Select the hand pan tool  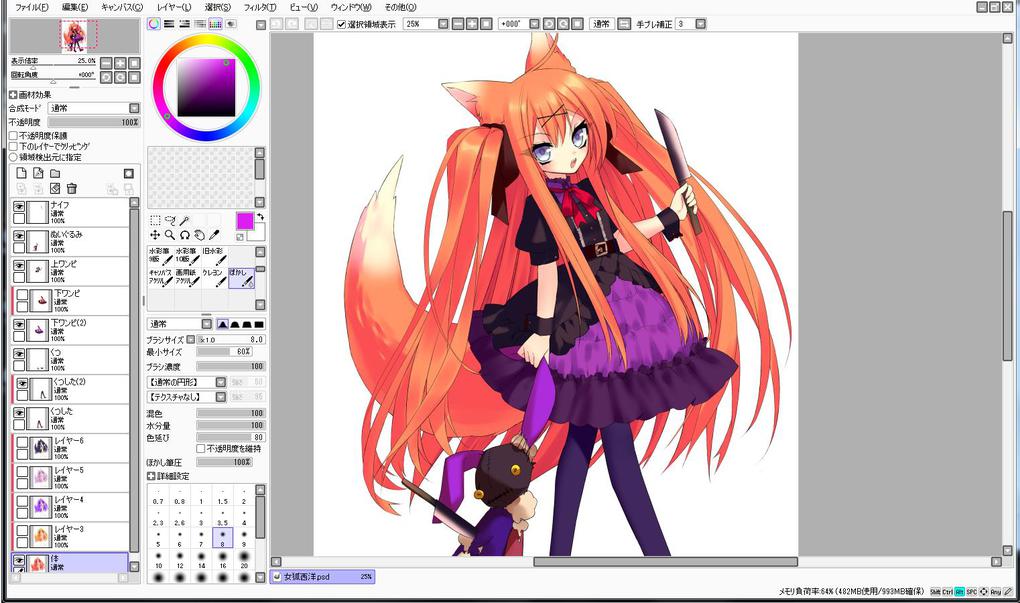(x=199, y=235)
